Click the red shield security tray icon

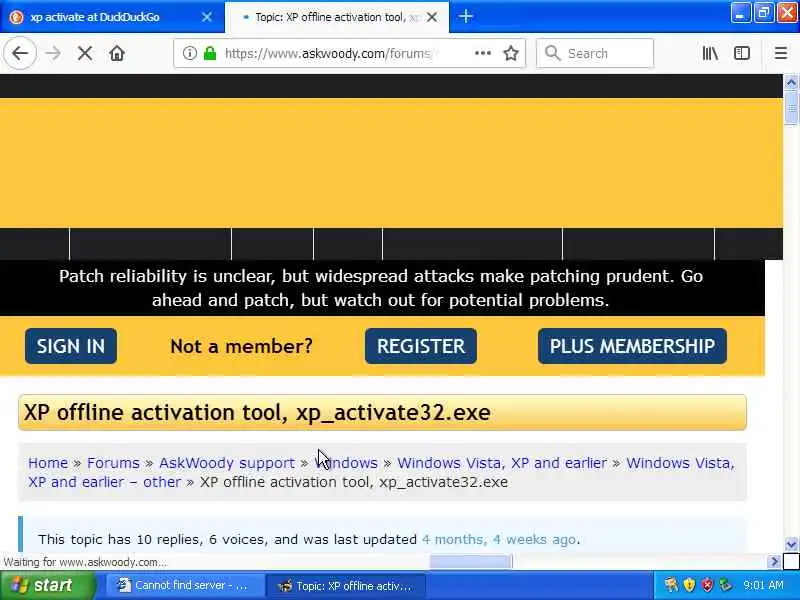coord(707,585)
